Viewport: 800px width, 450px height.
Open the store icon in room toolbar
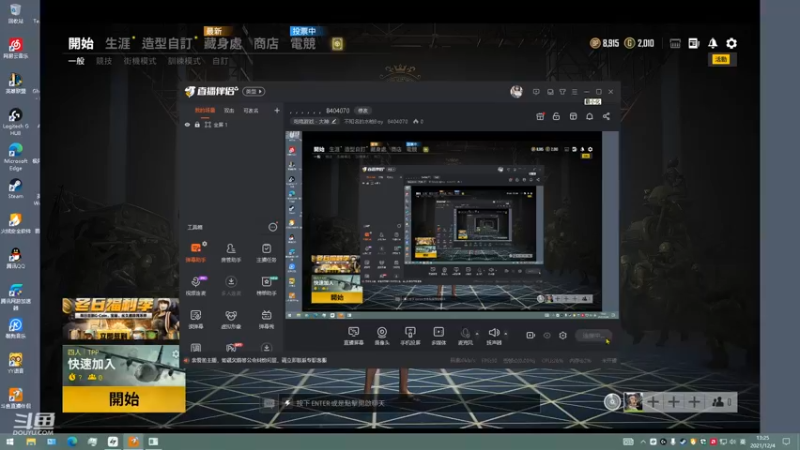[x=573, y=116]
